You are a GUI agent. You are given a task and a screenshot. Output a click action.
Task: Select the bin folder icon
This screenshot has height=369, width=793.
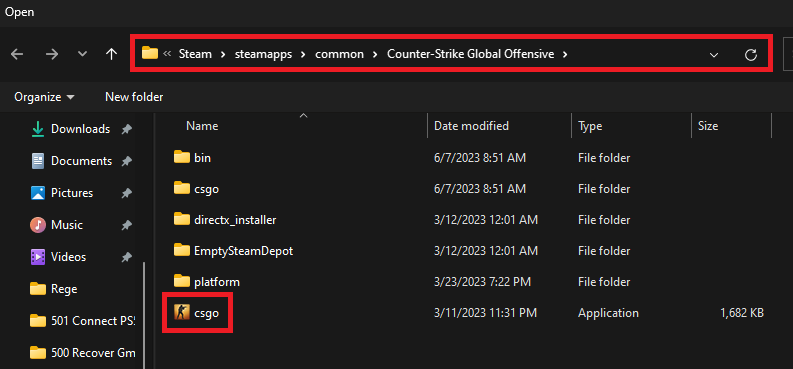(182, 157)
